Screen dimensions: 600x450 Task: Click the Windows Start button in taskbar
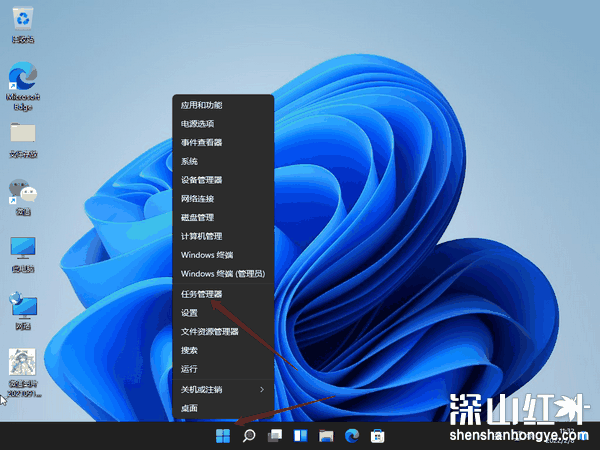223,435
